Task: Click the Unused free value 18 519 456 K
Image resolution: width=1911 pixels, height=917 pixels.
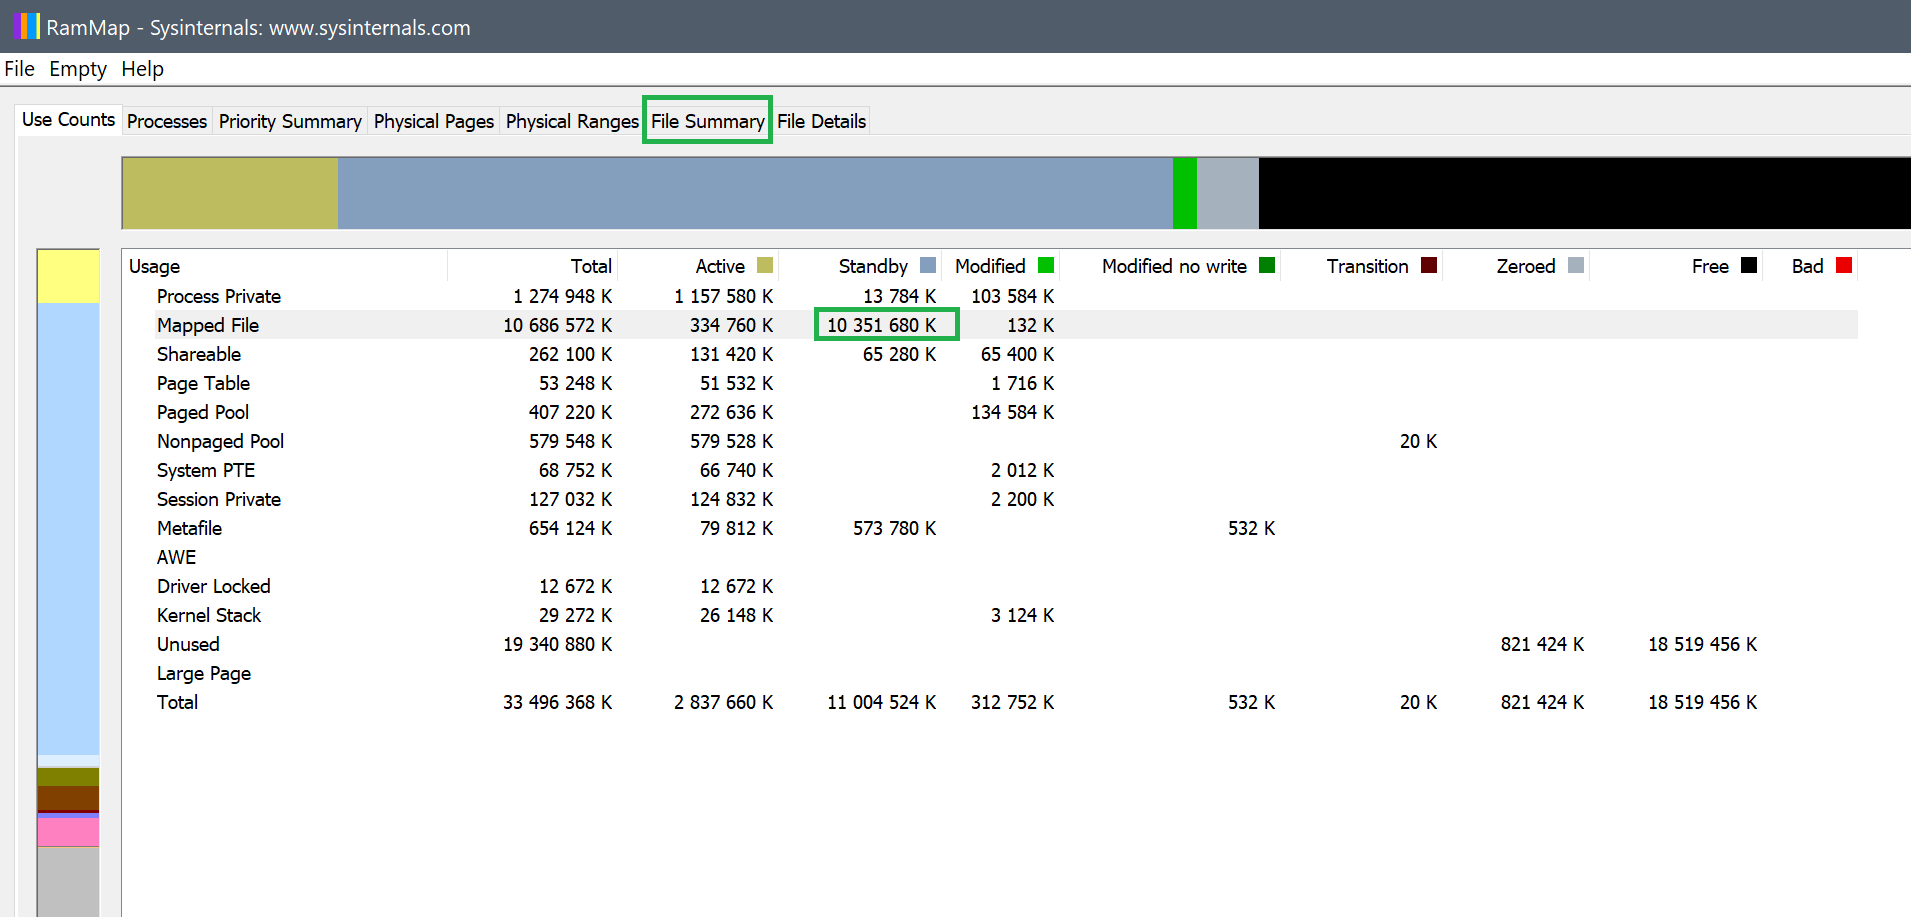Action: (1702, 644)
